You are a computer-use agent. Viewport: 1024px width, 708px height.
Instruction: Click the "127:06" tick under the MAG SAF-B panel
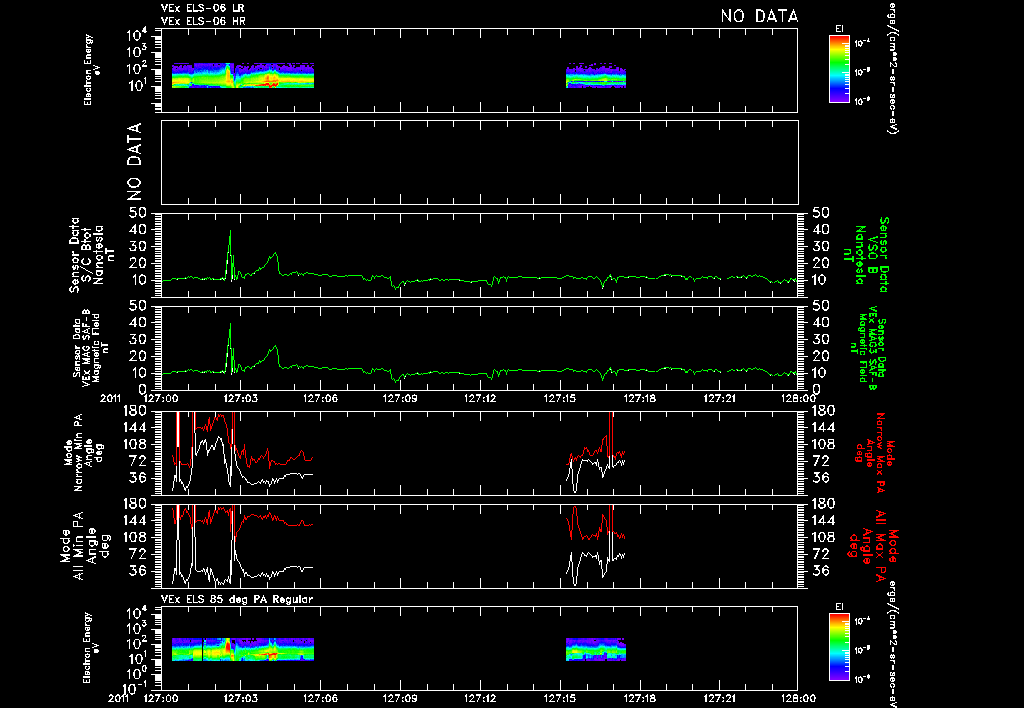tap(320, 398)
